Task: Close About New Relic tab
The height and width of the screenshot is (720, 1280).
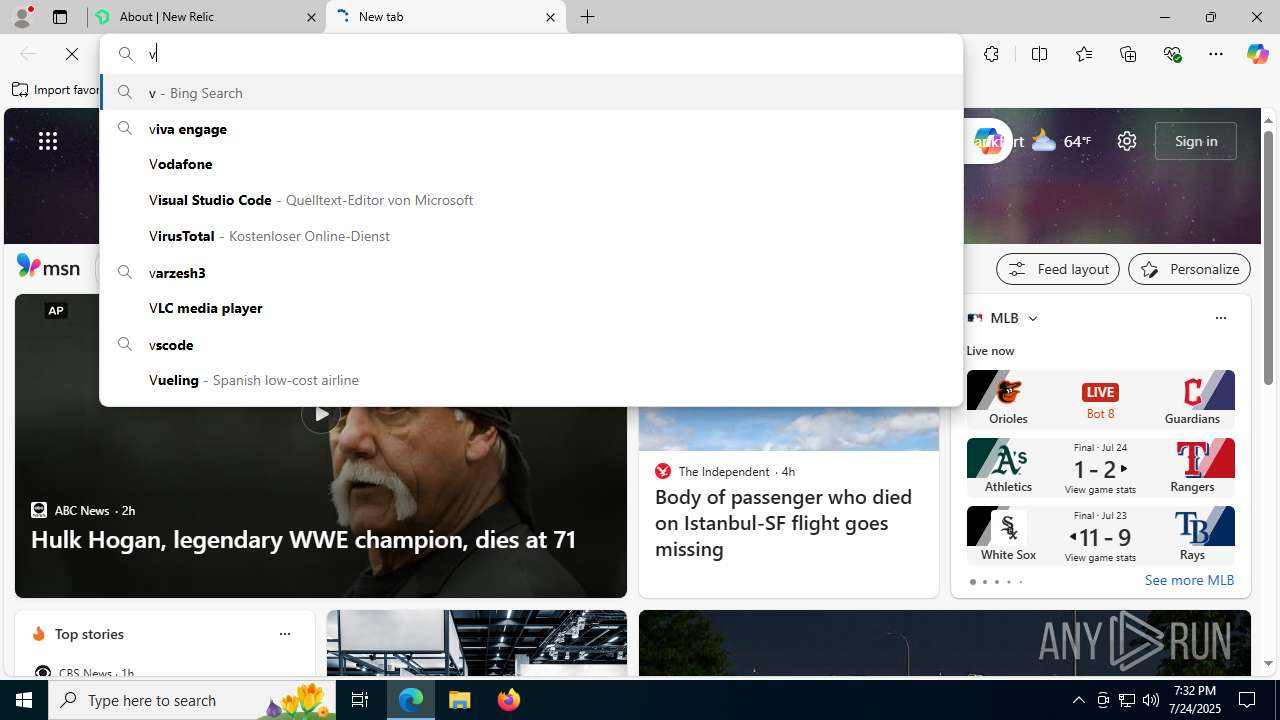Action: pyautogui.click(x=311, y=17)
